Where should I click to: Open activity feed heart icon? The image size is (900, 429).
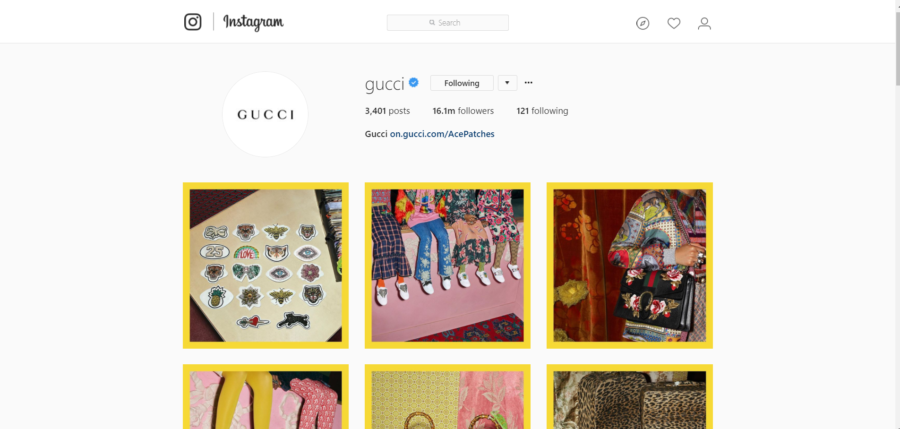[x=674, y=24]
